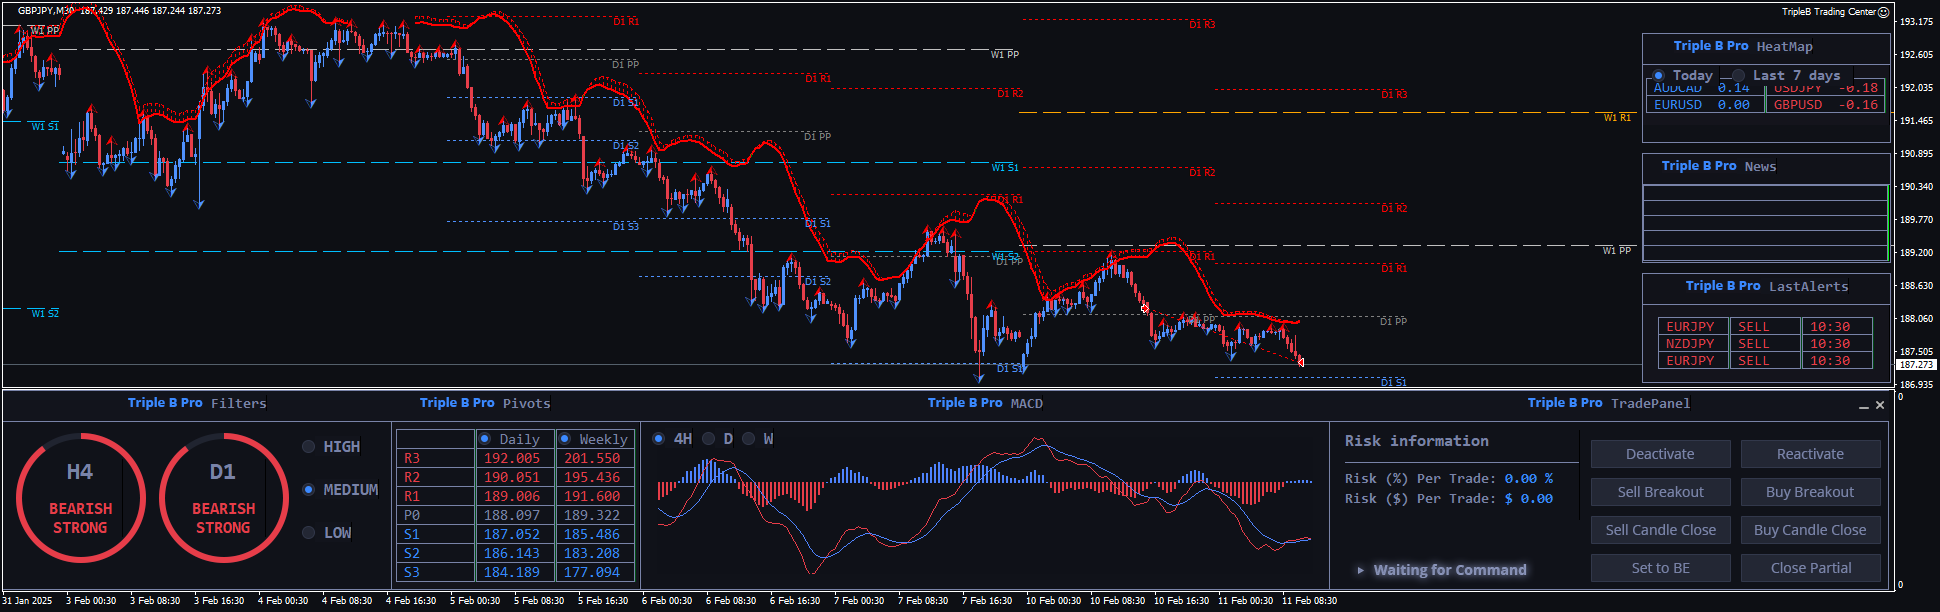1940x612 pixels.
Task: Select the HIGH filter radio button
Action: point(309,447)
